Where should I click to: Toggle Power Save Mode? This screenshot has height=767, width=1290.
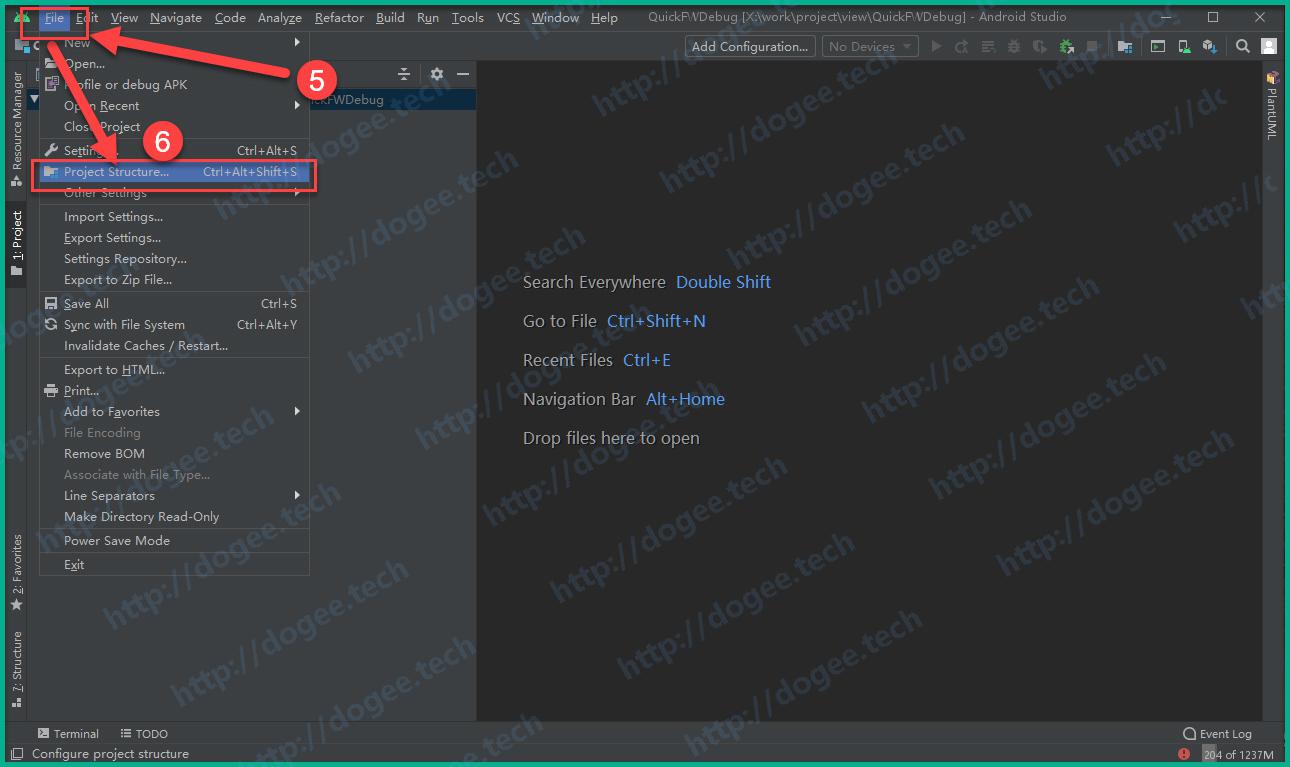[174, 541]
